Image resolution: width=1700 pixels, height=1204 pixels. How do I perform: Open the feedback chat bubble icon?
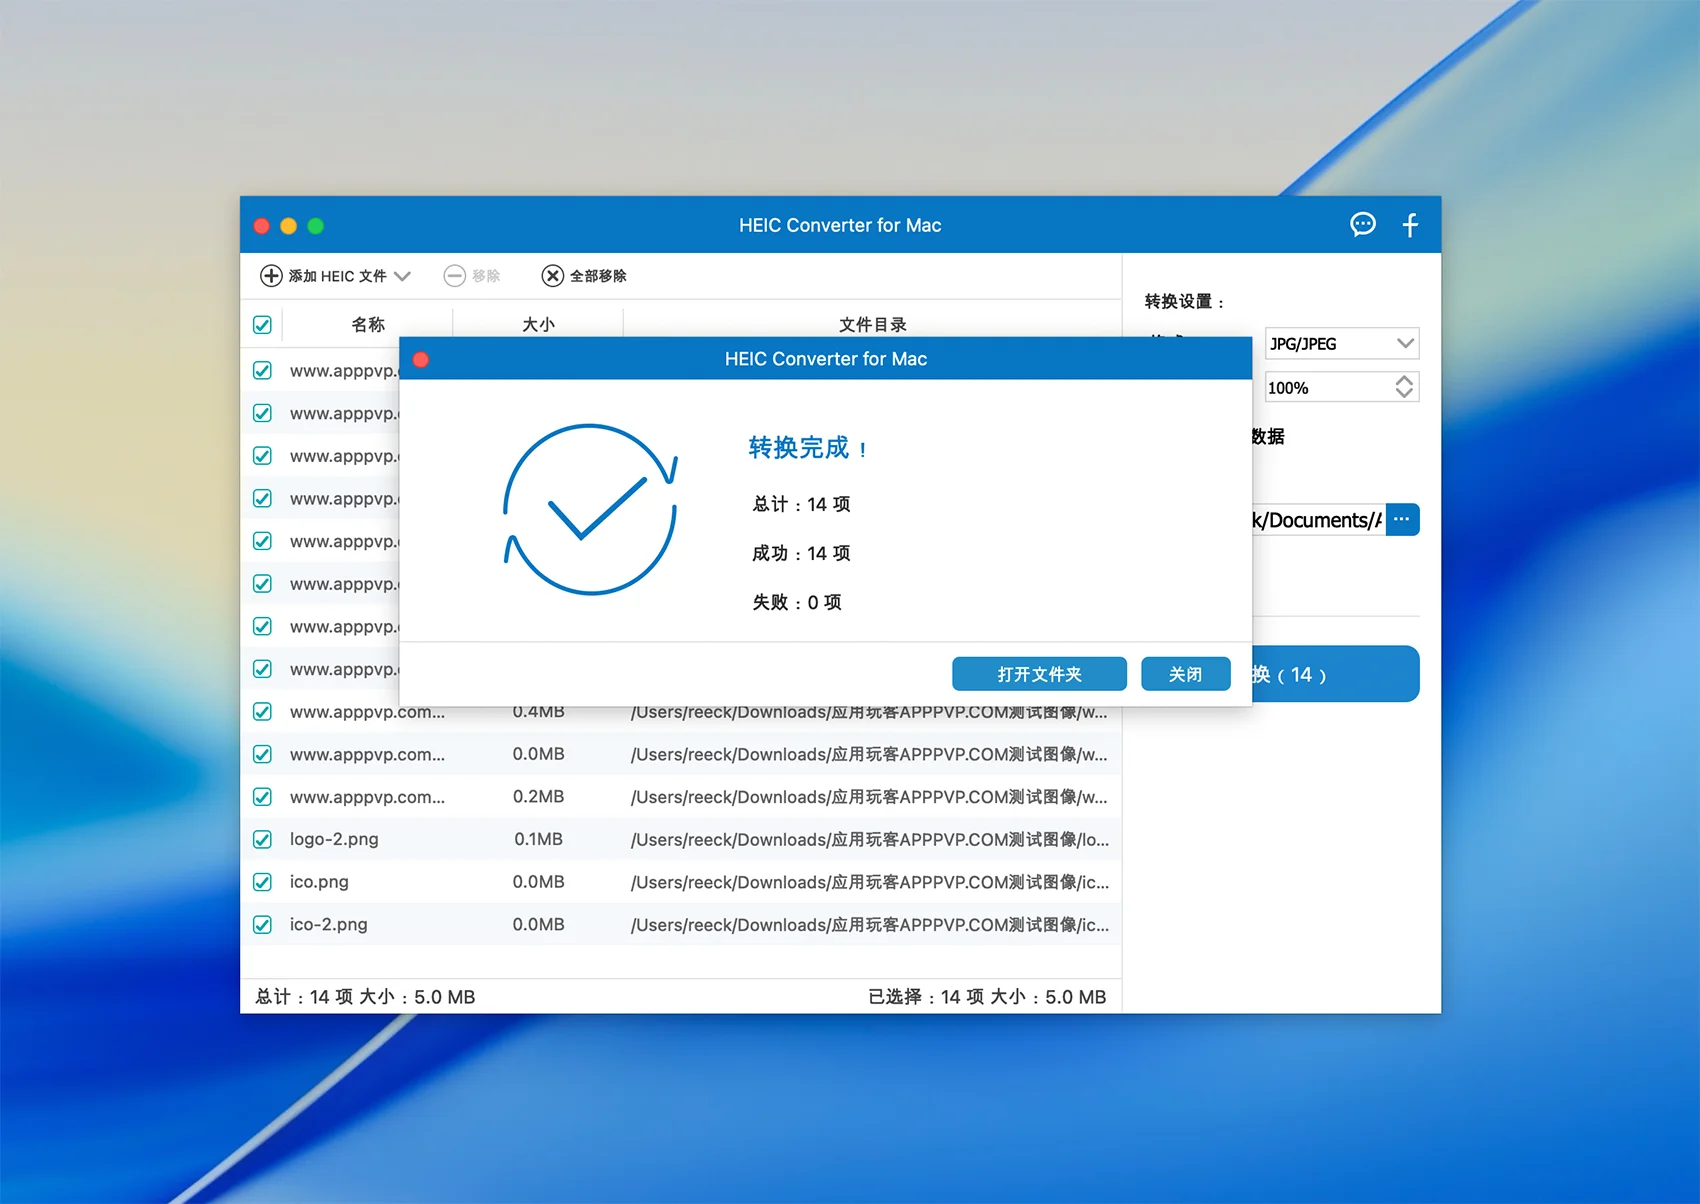1362,225
